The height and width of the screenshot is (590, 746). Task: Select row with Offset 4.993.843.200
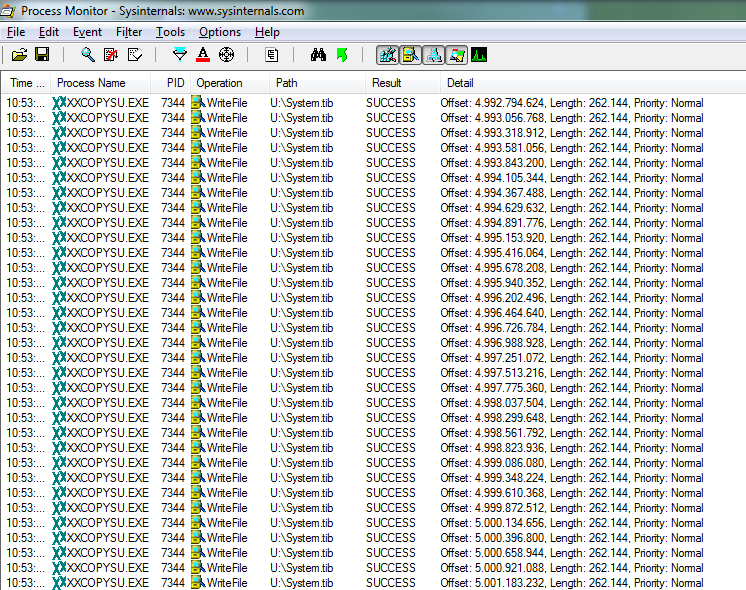click(373, 163)
